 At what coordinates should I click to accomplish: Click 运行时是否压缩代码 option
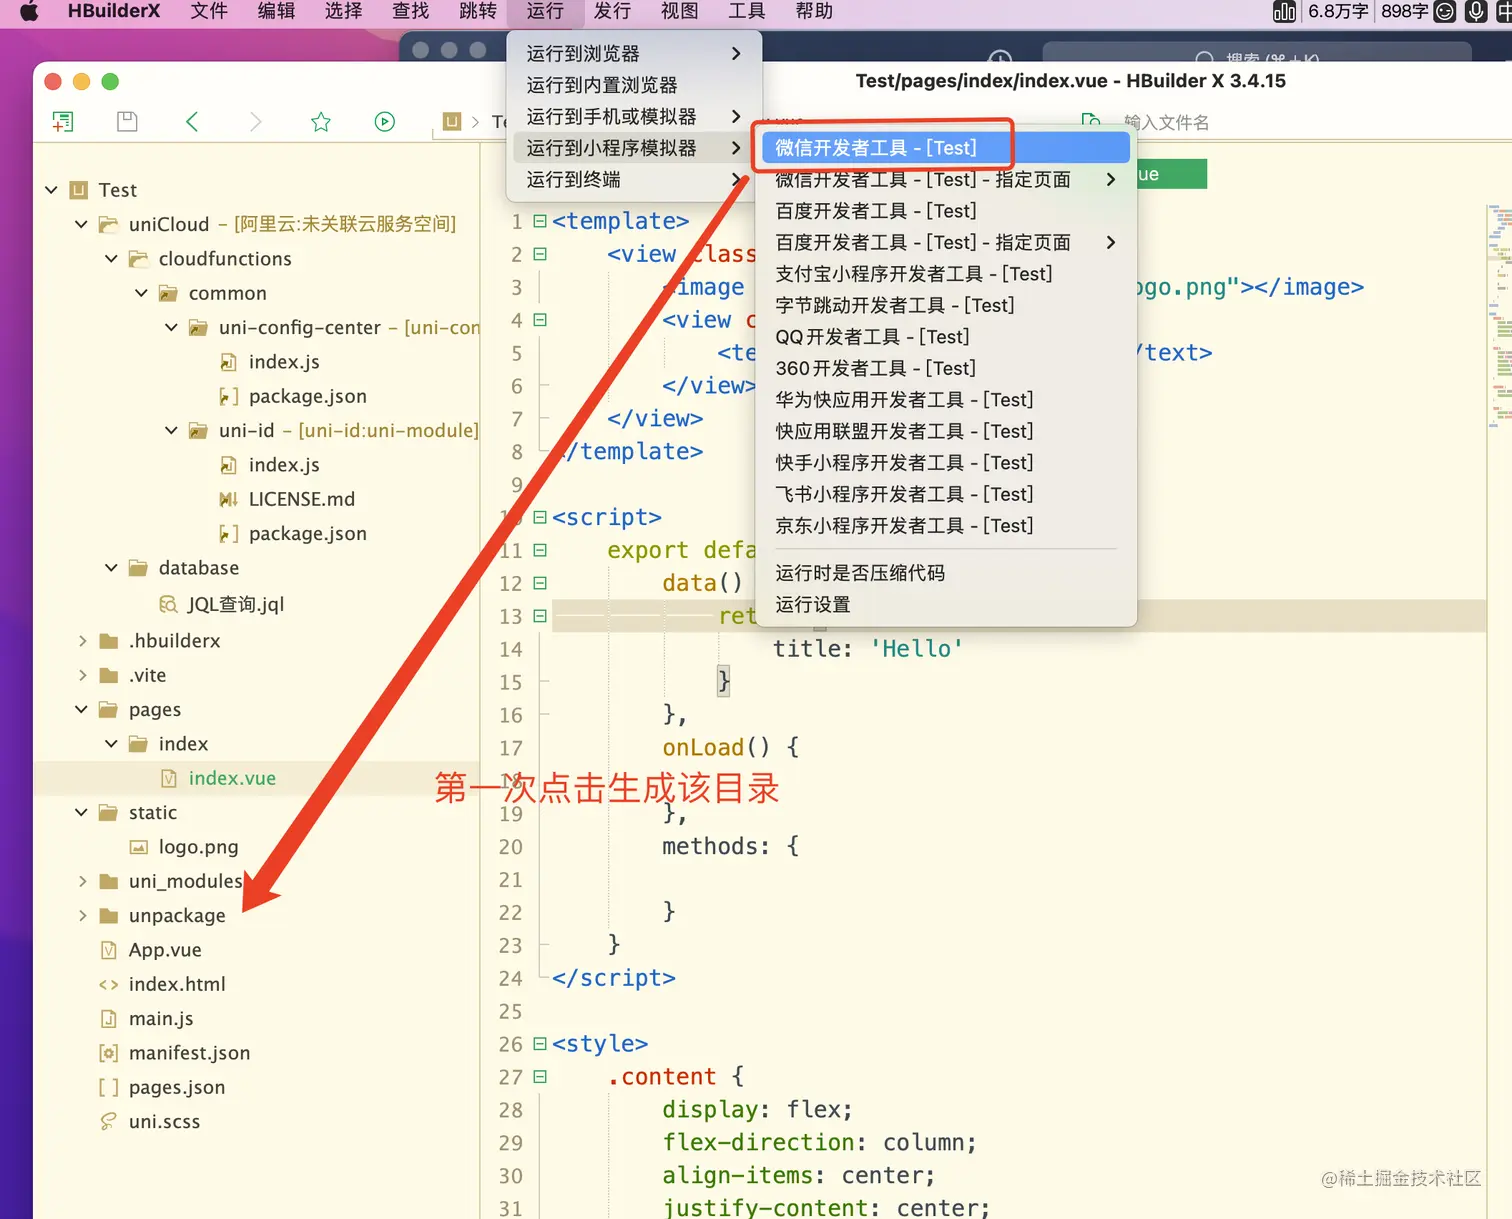[945, 573]
